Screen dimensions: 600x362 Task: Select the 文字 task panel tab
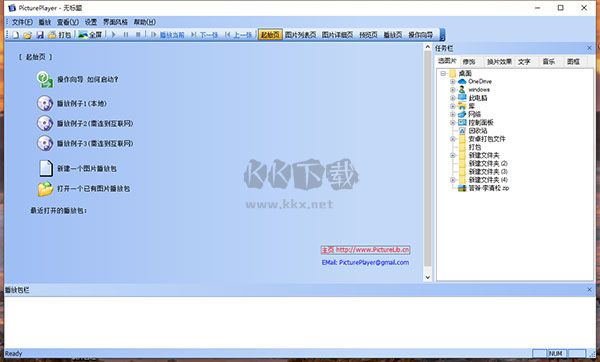coord(524,62)
